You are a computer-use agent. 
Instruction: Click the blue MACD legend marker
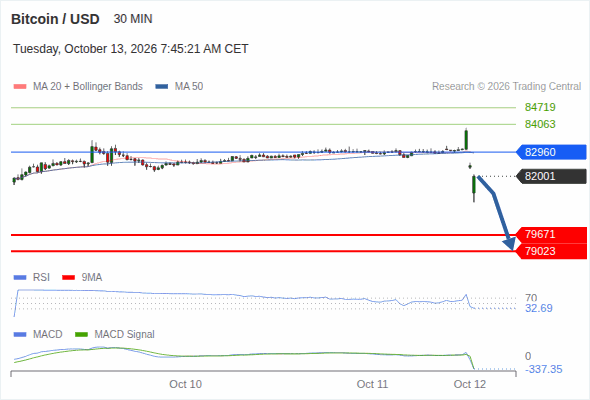click(20, 335)
